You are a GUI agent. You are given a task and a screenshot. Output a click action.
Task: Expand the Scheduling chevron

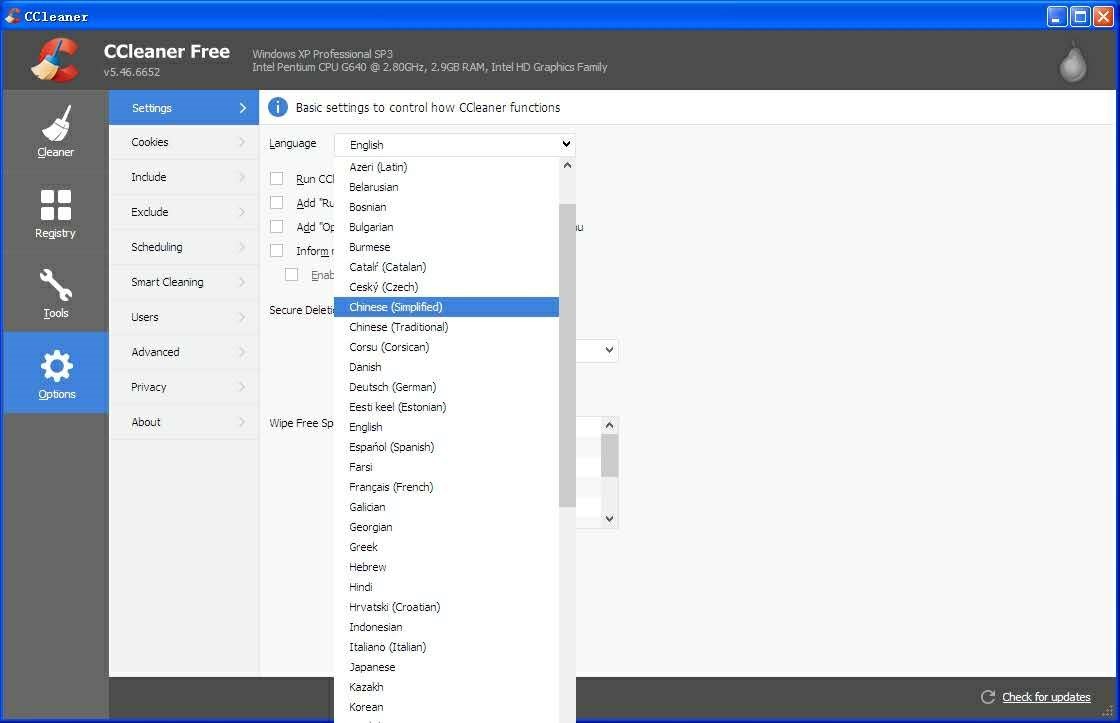[x=242, y=247]
